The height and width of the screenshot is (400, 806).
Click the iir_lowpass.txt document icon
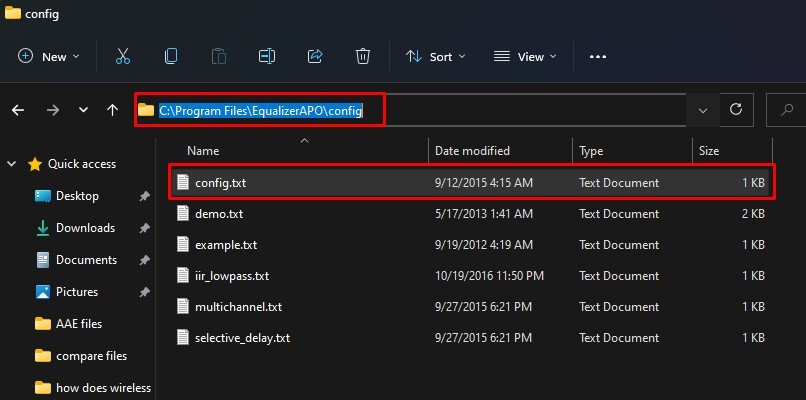click(183, 276)
